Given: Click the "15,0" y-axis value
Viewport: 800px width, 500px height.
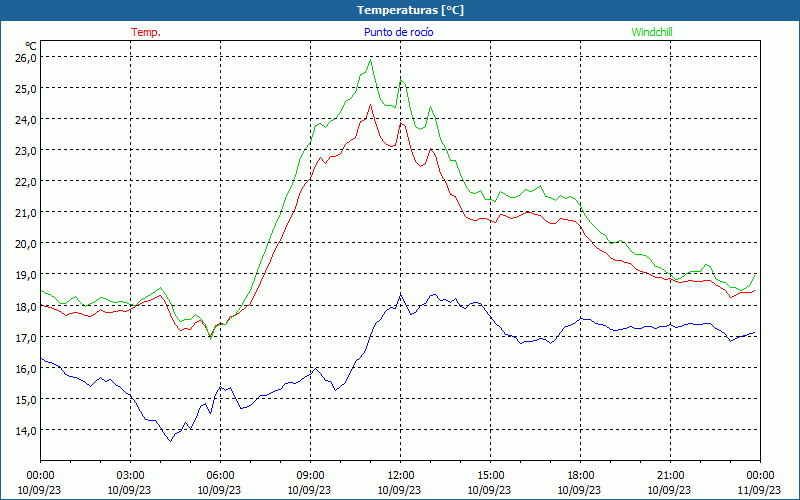Looking at the screenshot, I should tap(26, 400).
